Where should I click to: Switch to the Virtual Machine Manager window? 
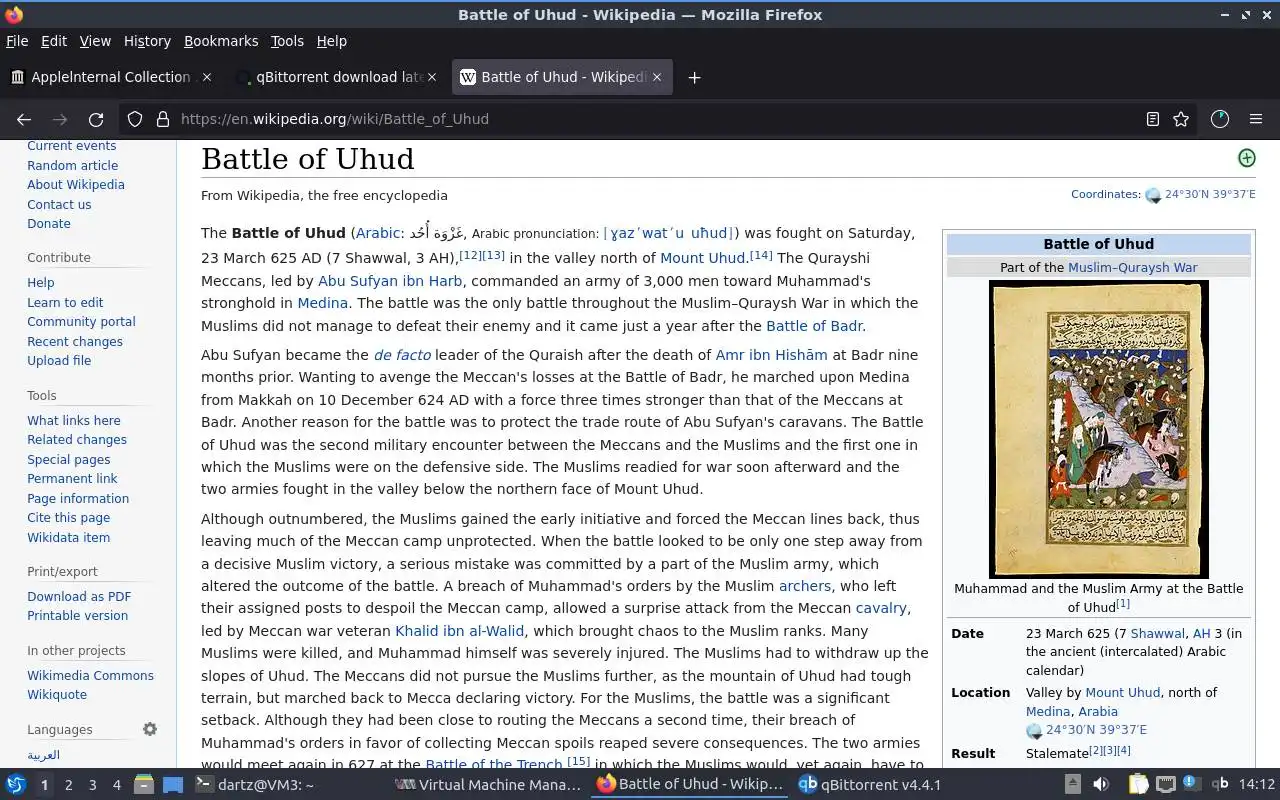(x=488, y=785)
